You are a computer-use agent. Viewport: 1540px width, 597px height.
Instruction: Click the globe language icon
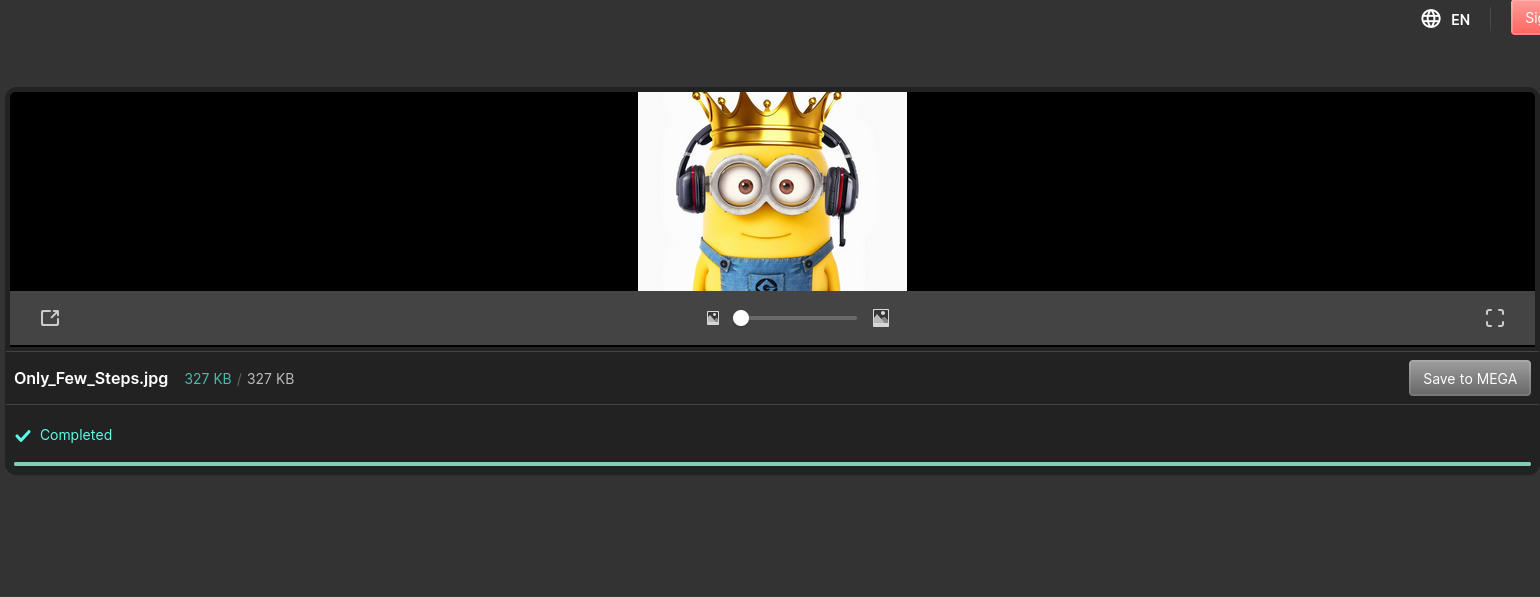(x=1431, y=19)
